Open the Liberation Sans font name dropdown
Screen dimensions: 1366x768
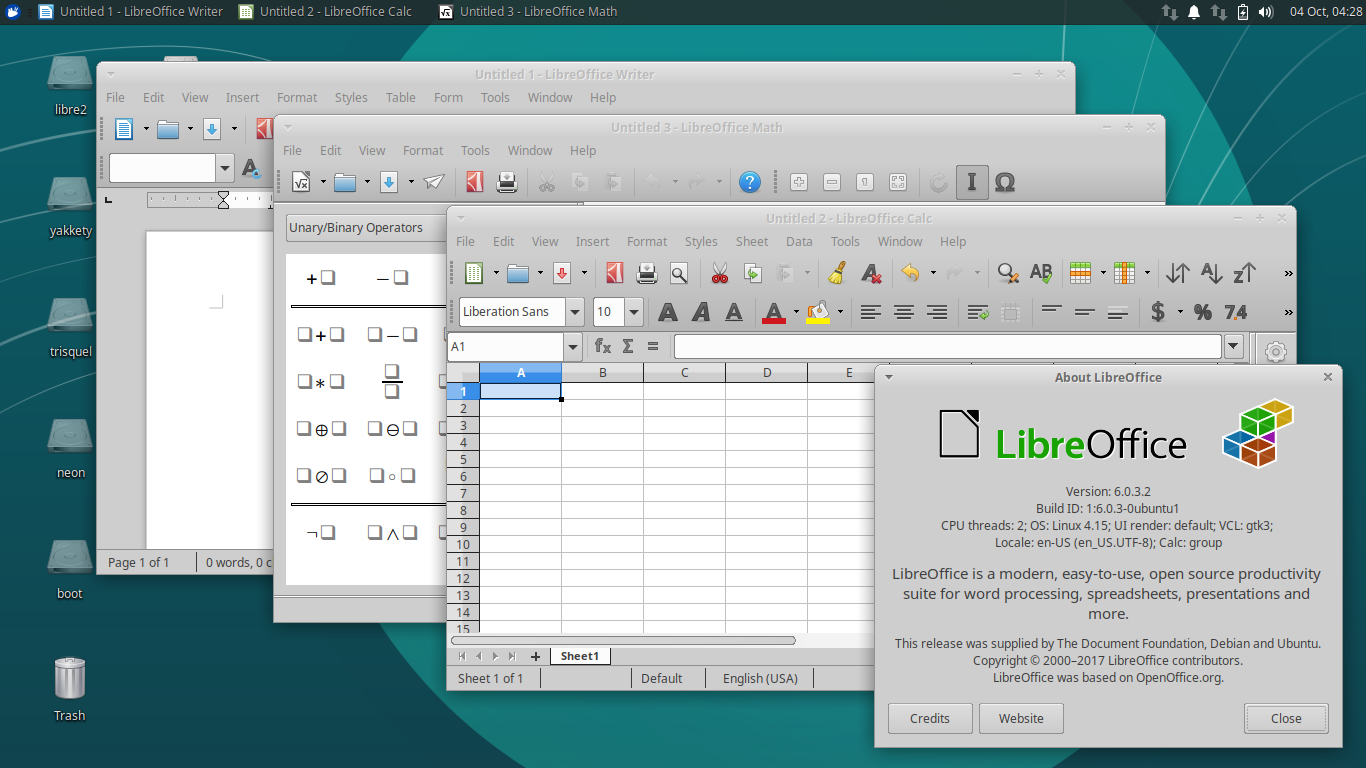click(x=575, y=312)
